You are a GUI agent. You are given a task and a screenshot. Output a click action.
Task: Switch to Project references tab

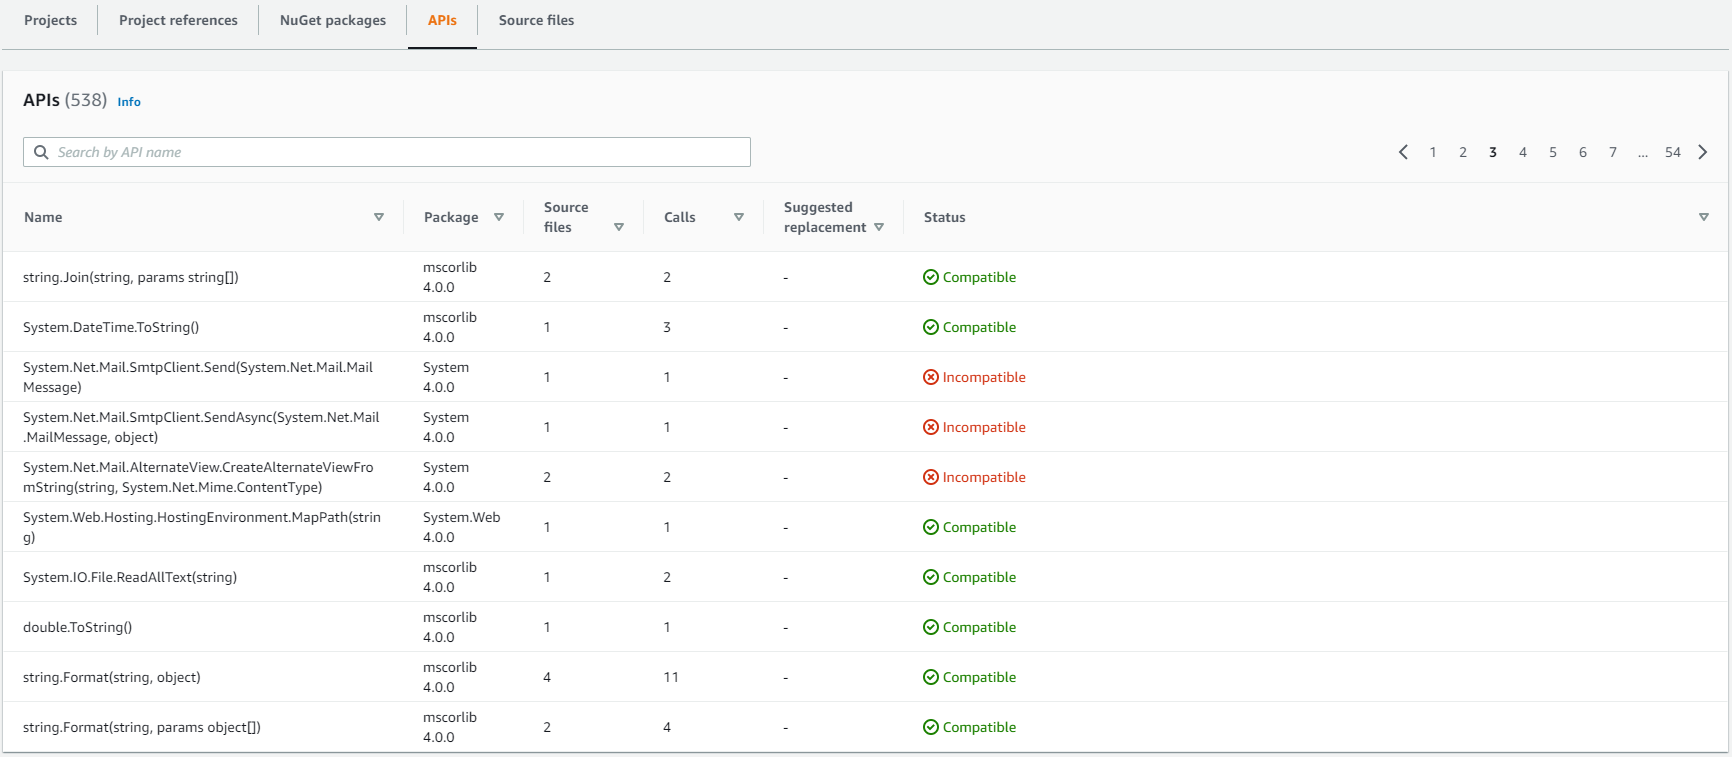tap(178, 20)
